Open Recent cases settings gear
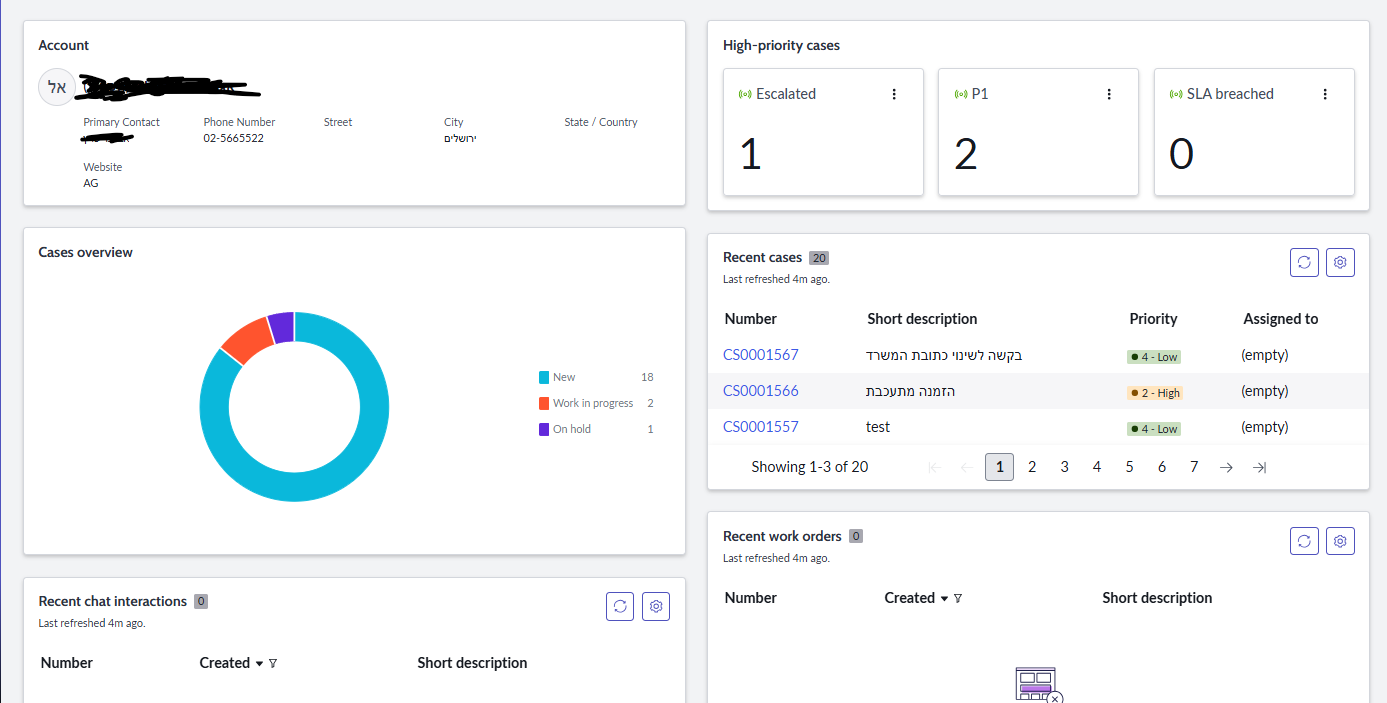Viewport: 1387px width, 703px height. click(1340, 263)
